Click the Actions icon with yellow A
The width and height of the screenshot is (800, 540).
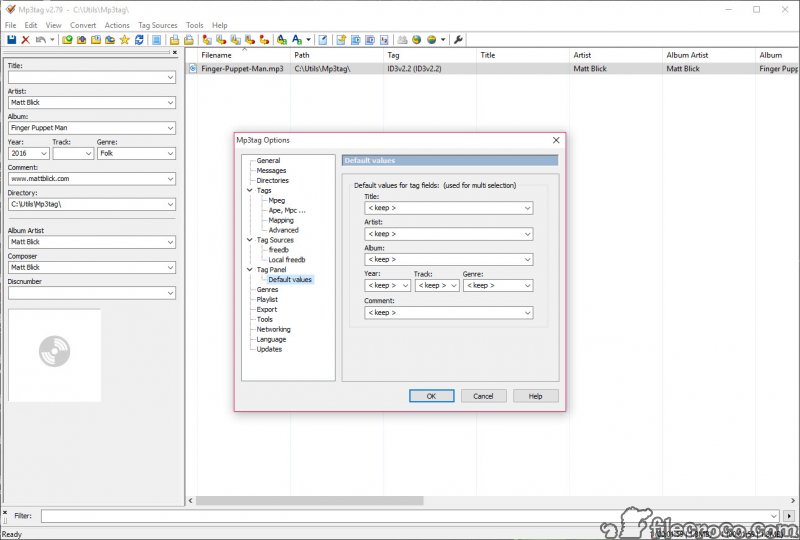(x=282, y=40)
